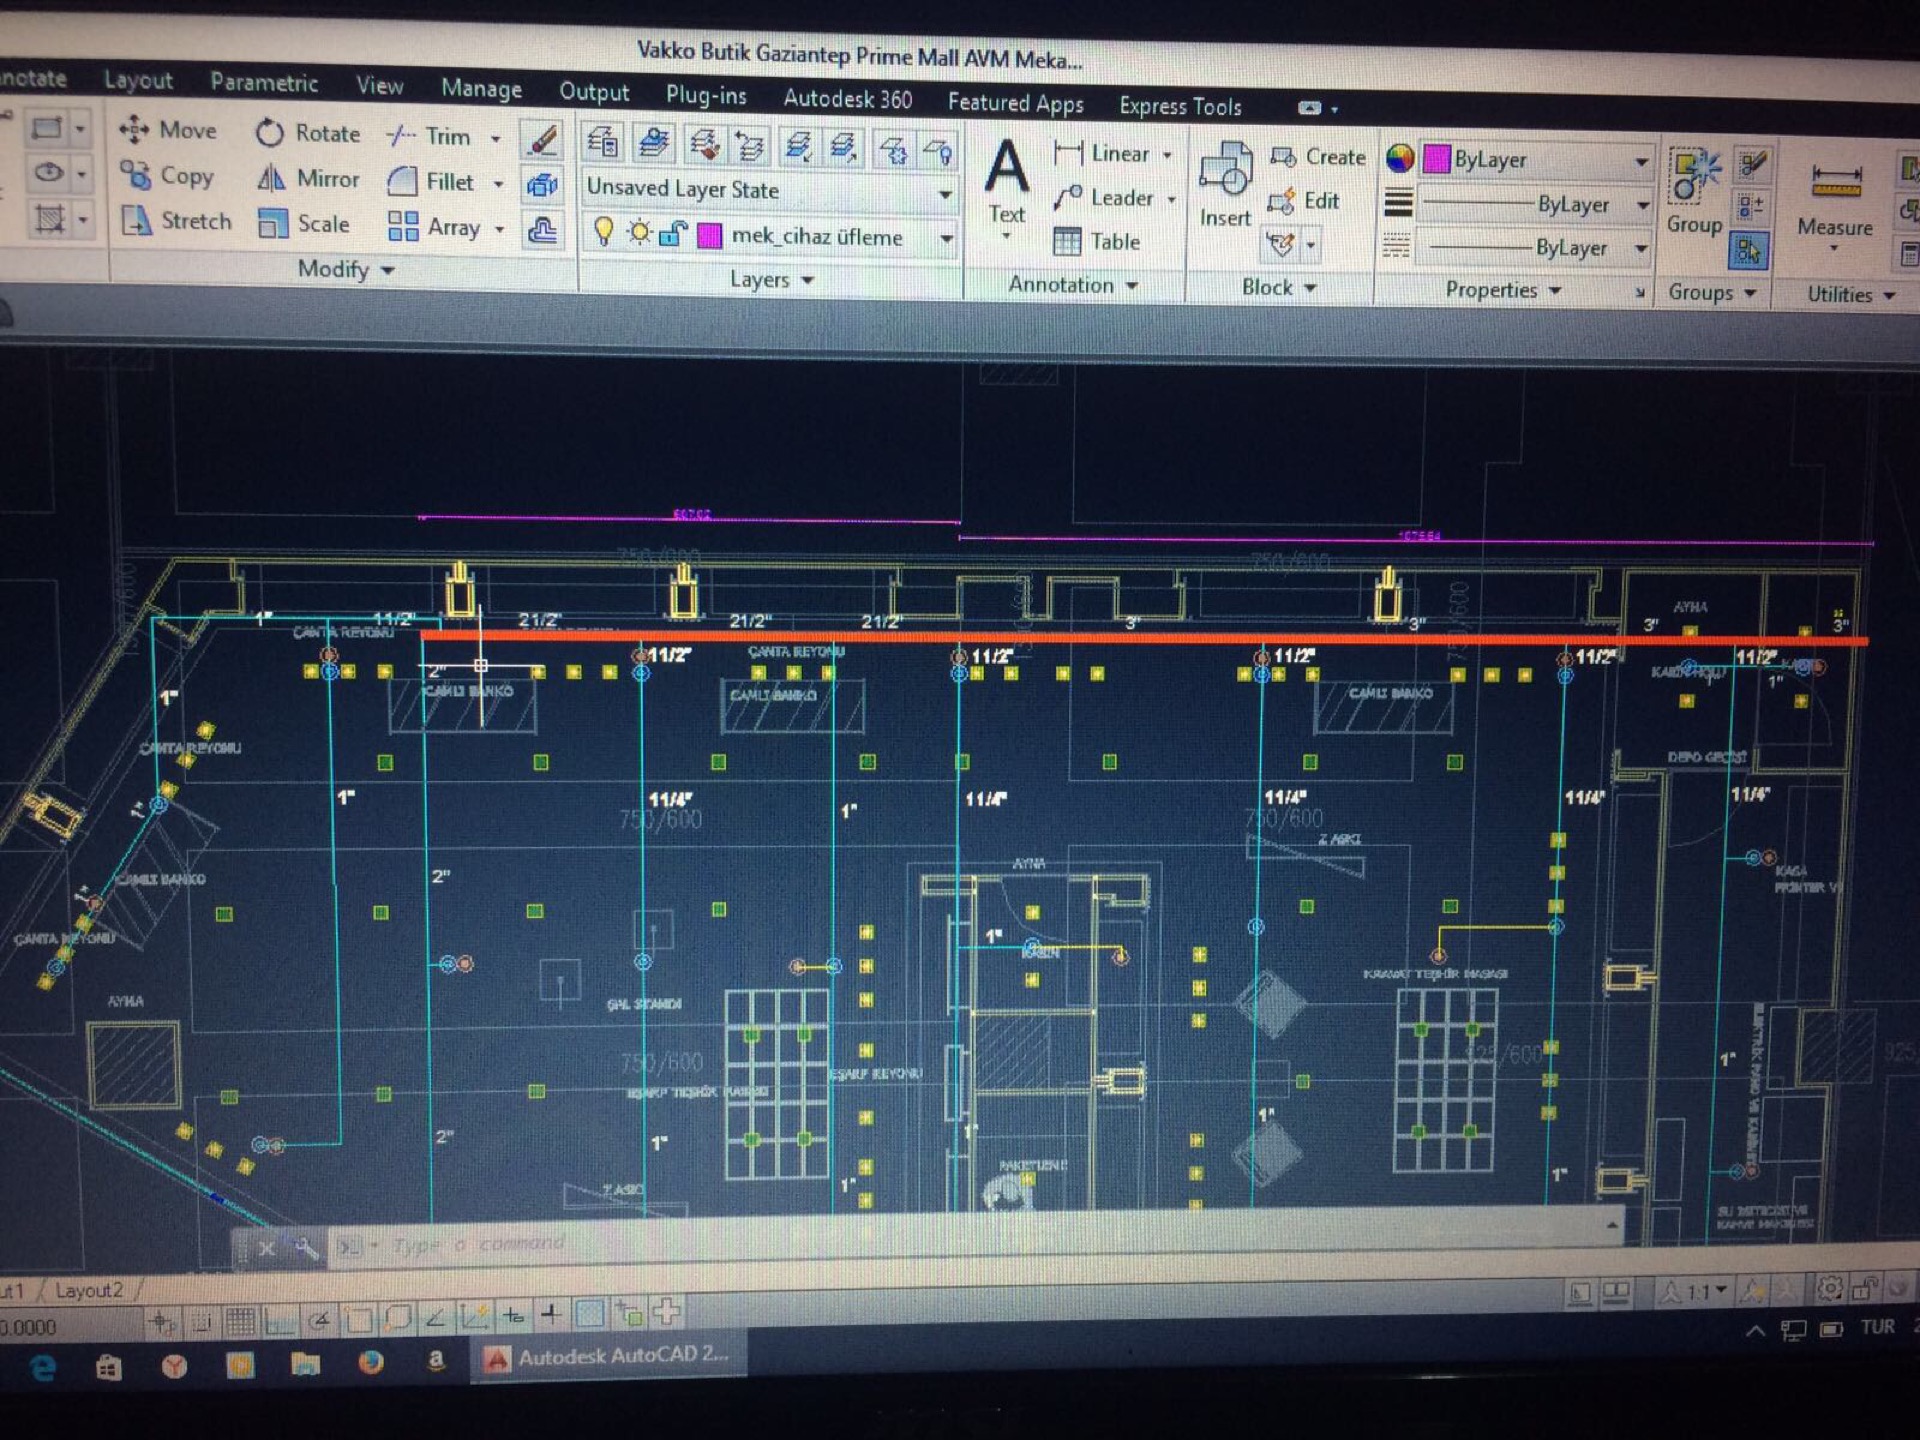Open the object color ByLayer dropdown
This screenshot has width=1920, height=1440.
tap(1537, 160)
